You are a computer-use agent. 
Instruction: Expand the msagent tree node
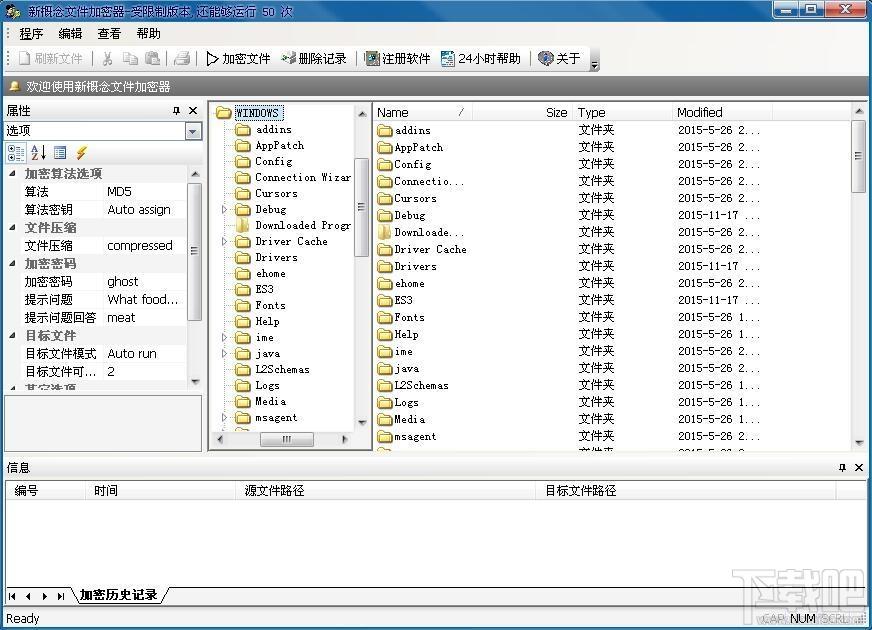[x=225, y=418]
